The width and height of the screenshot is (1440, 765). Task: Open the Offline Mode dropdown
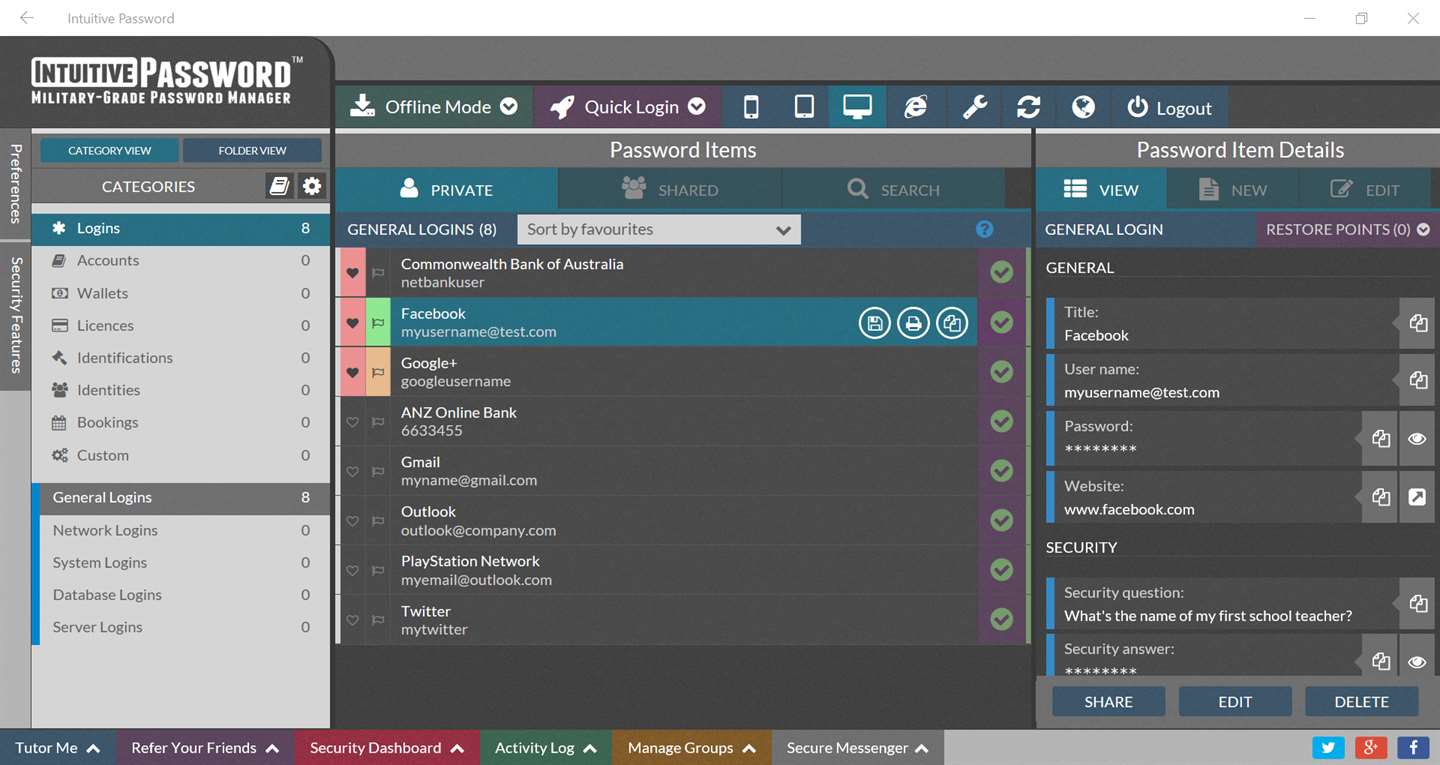click(434, 107)
